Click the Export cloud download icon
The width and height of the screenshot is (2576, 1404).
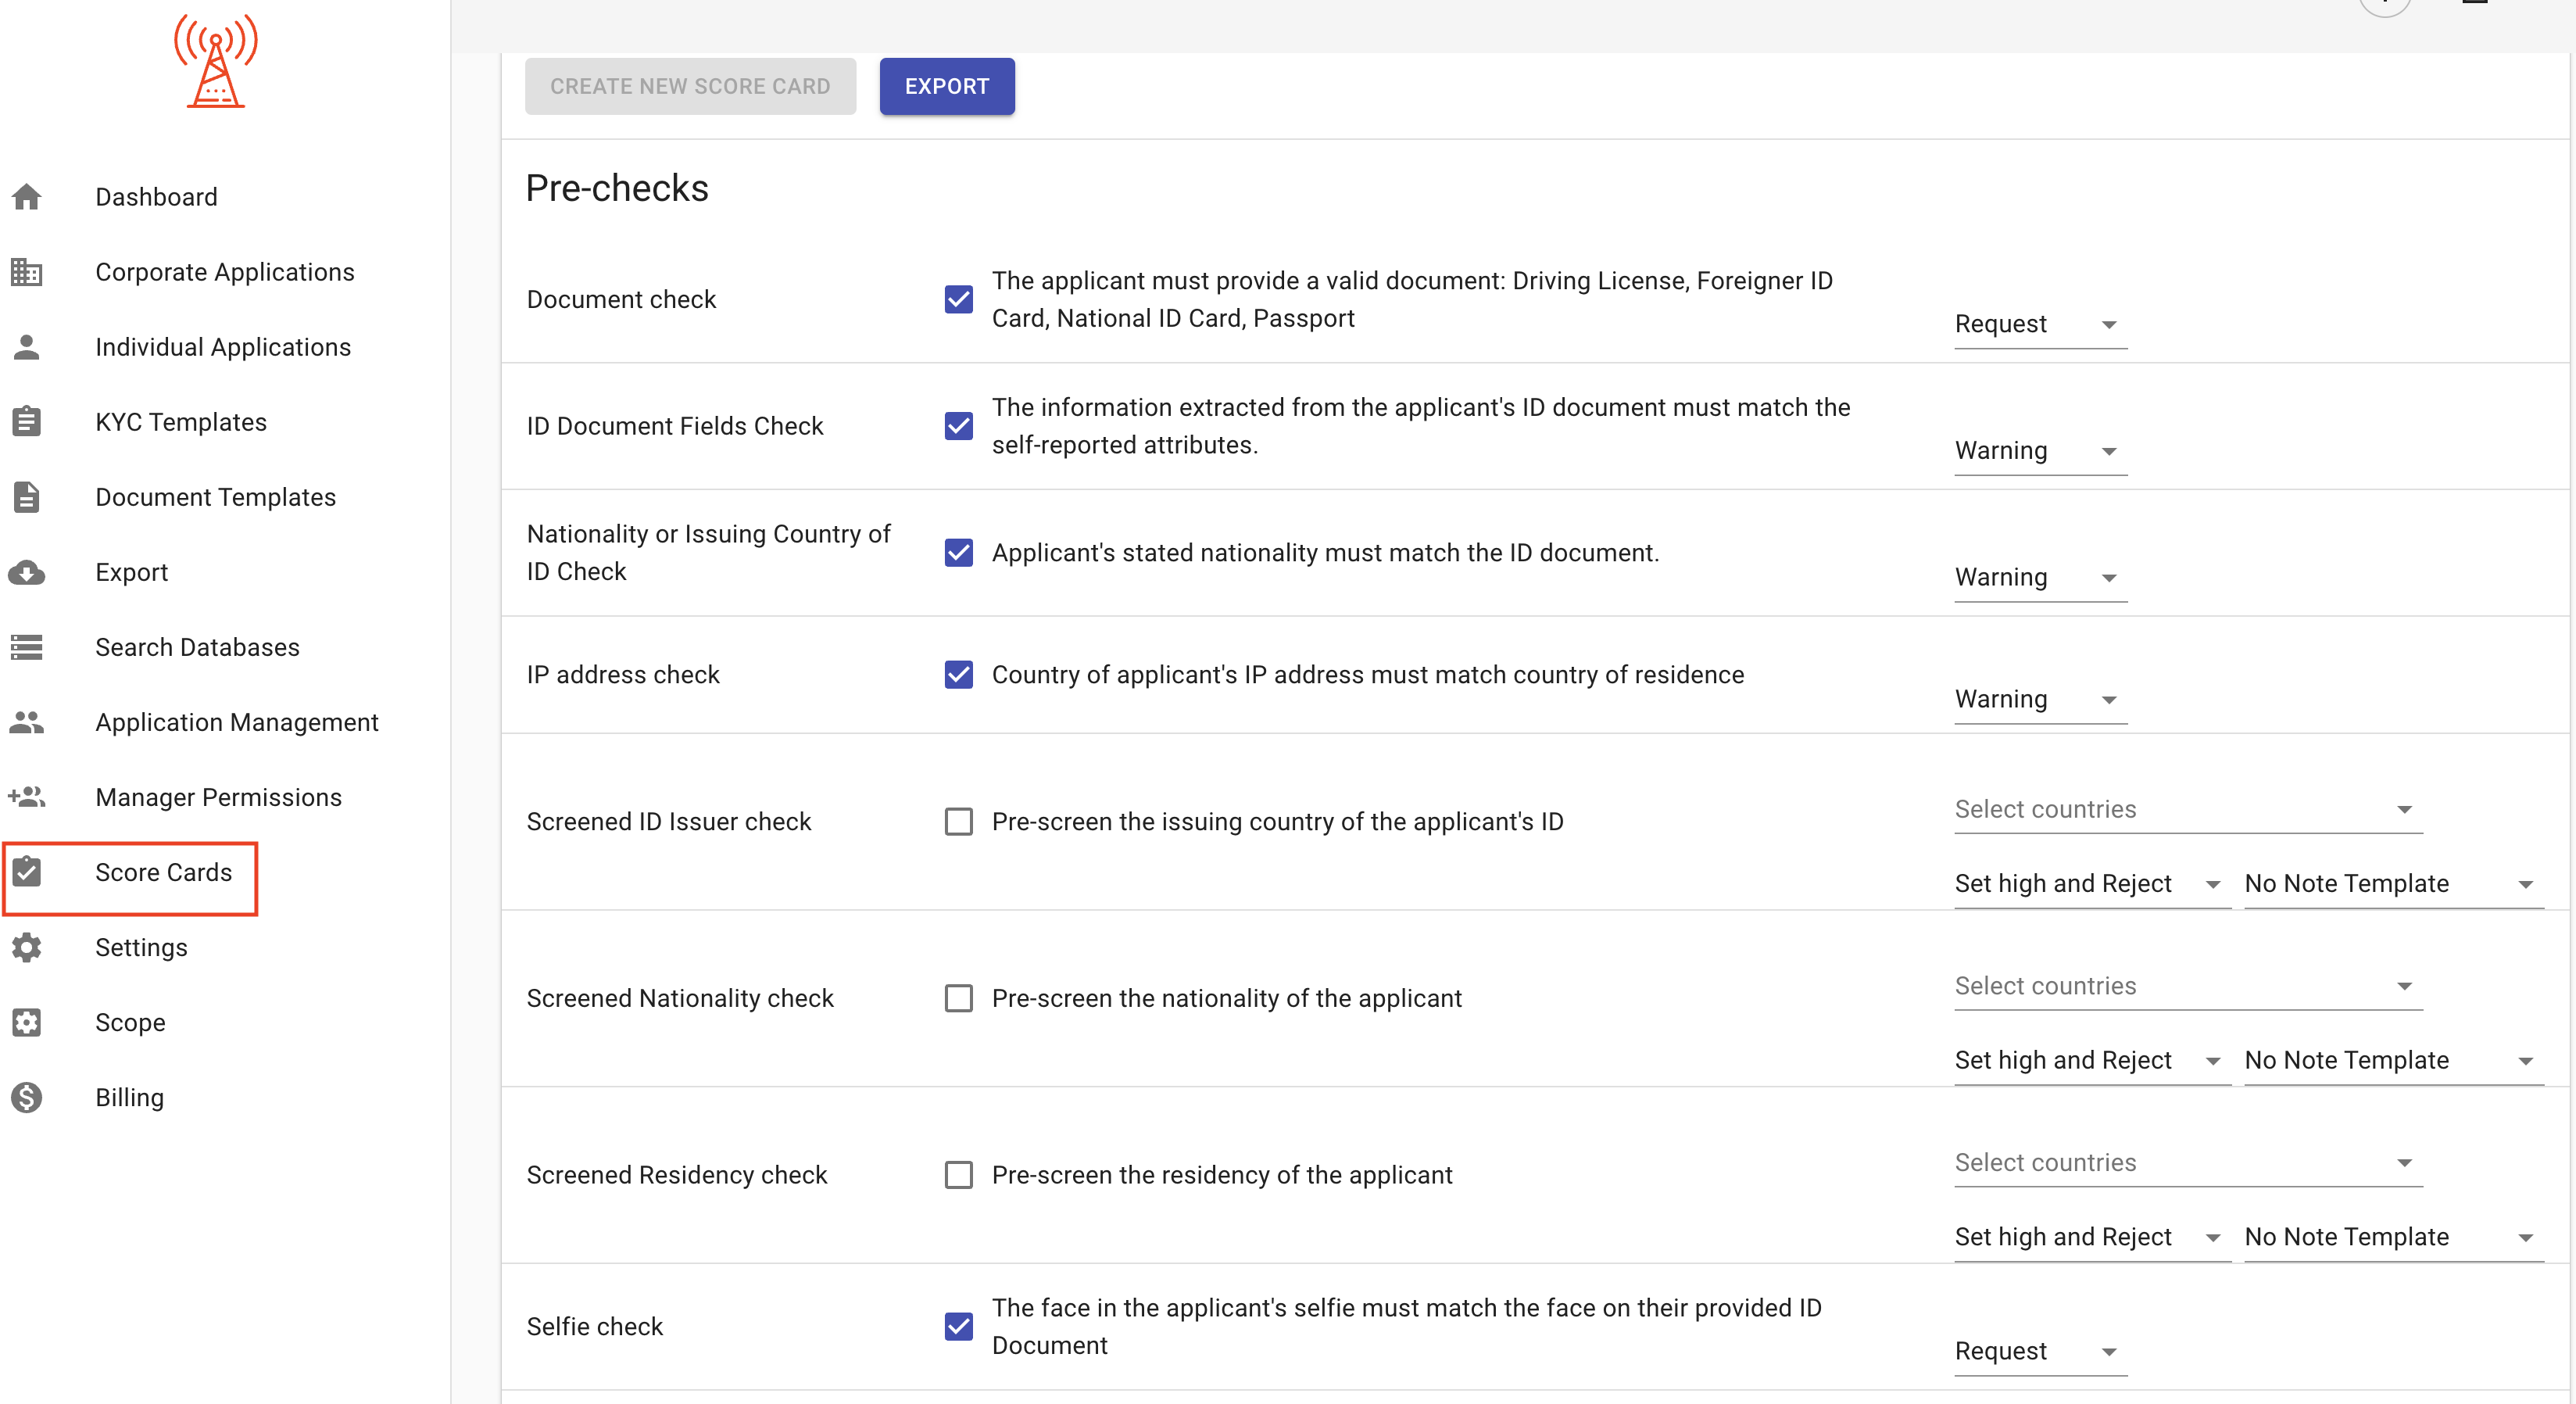click(27, 572)
